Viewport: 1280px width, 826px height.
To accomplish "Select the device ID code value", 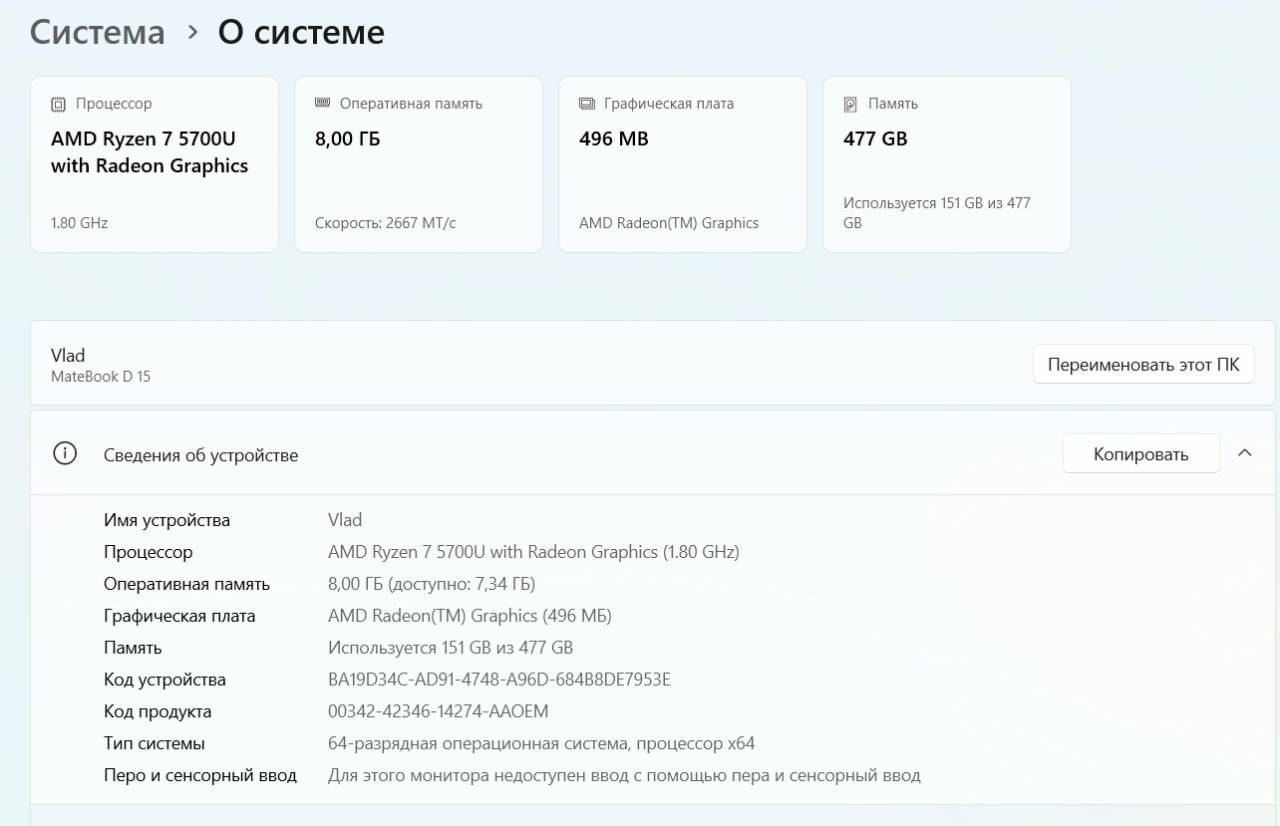I will tap(499, 680).
